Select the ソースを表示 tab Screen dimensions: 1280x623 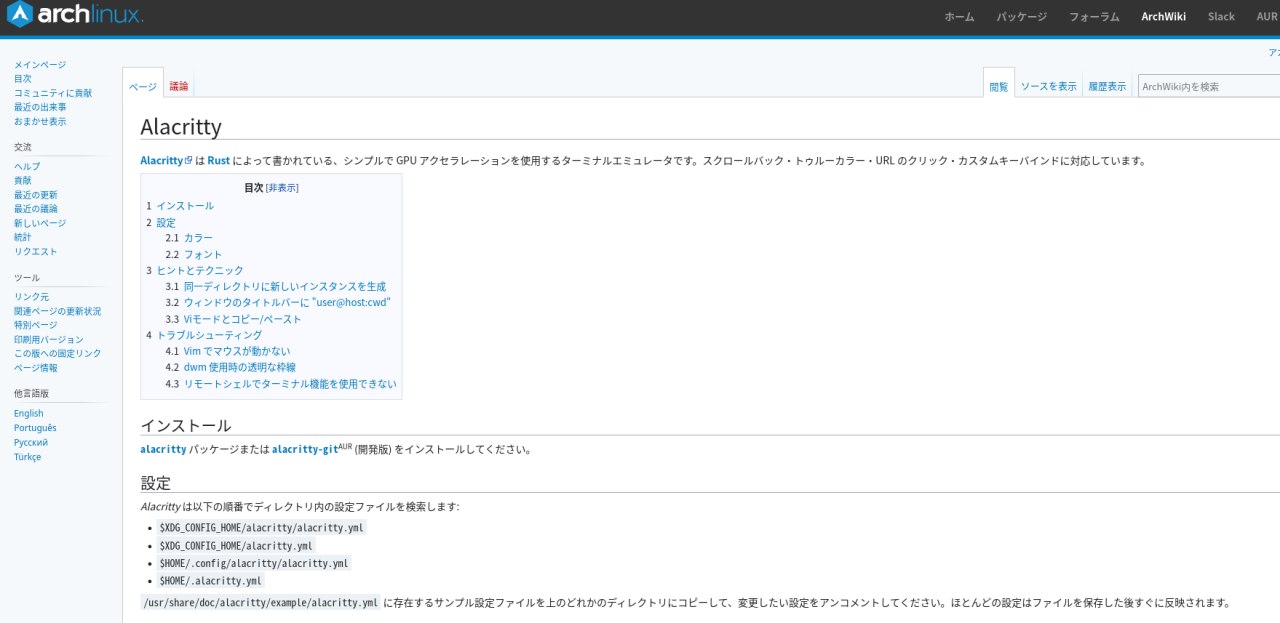[1049, 86]
